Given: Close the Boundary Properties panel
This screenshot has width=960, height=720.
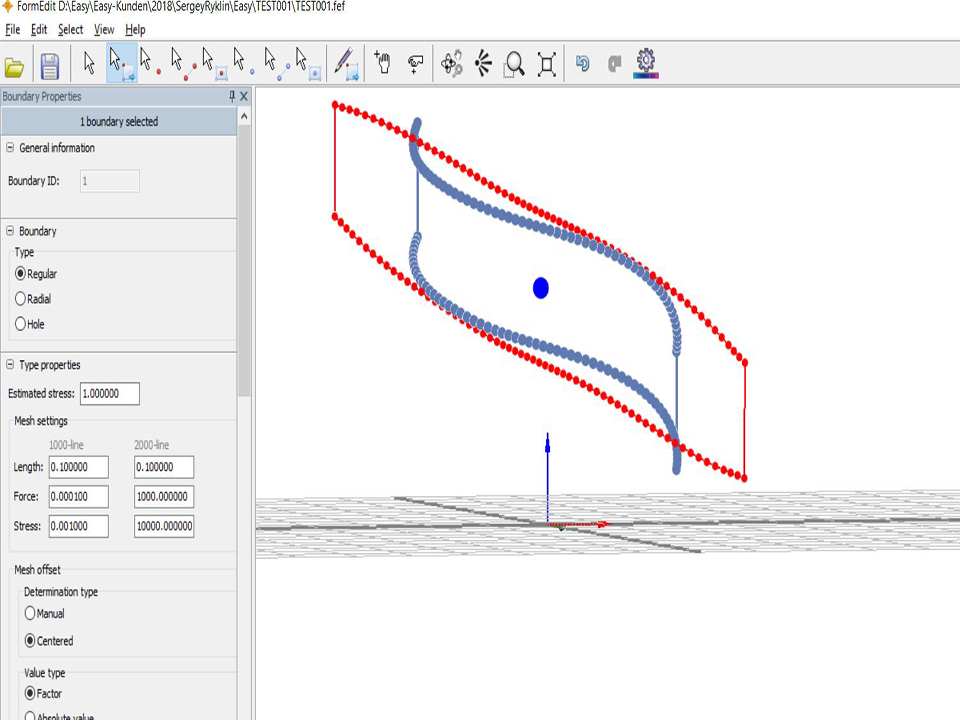Looking at the screenshot, I should [x=245, y=96].
